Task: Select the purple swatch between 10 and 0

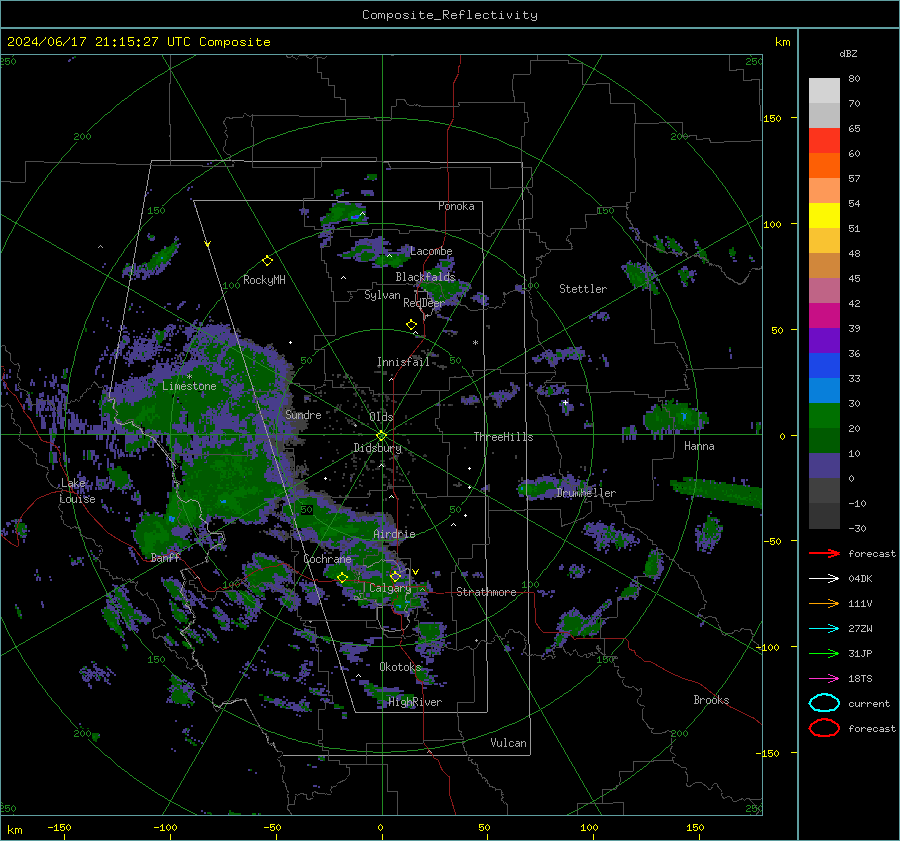Action: (x=824, y=466)
